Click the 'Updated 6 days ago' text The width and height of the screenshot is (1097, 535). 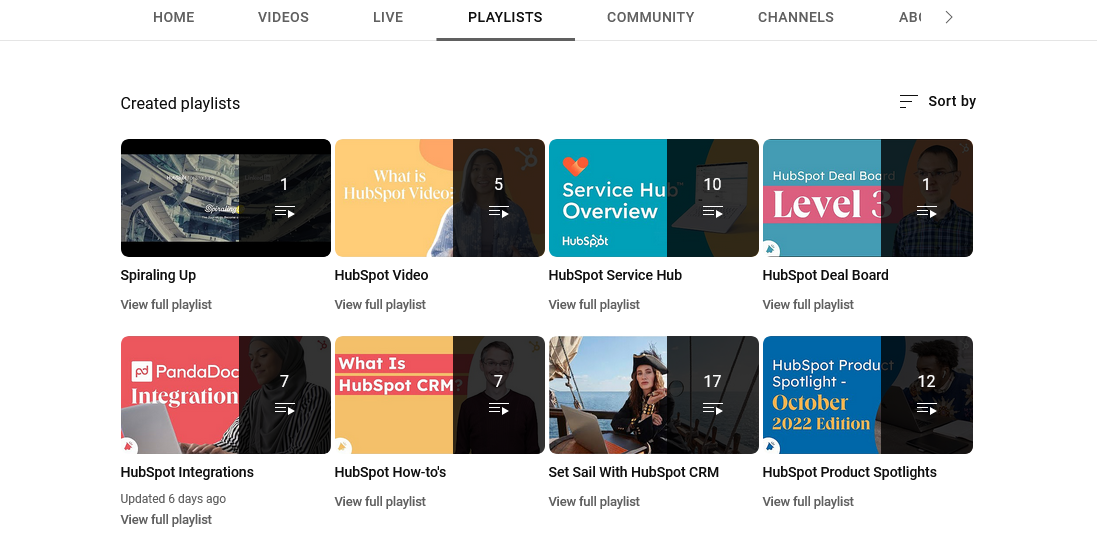[x=173, y=499]
